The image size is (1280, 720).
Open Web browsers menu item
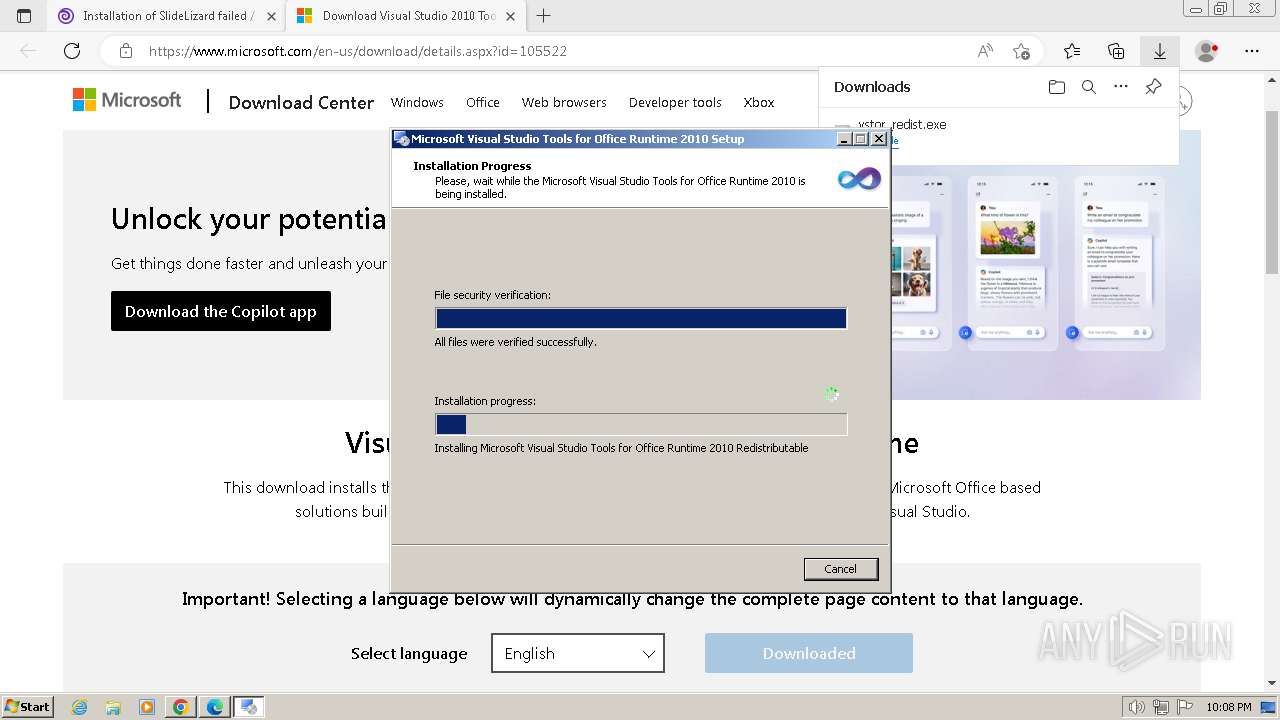(x=564, y=102)
